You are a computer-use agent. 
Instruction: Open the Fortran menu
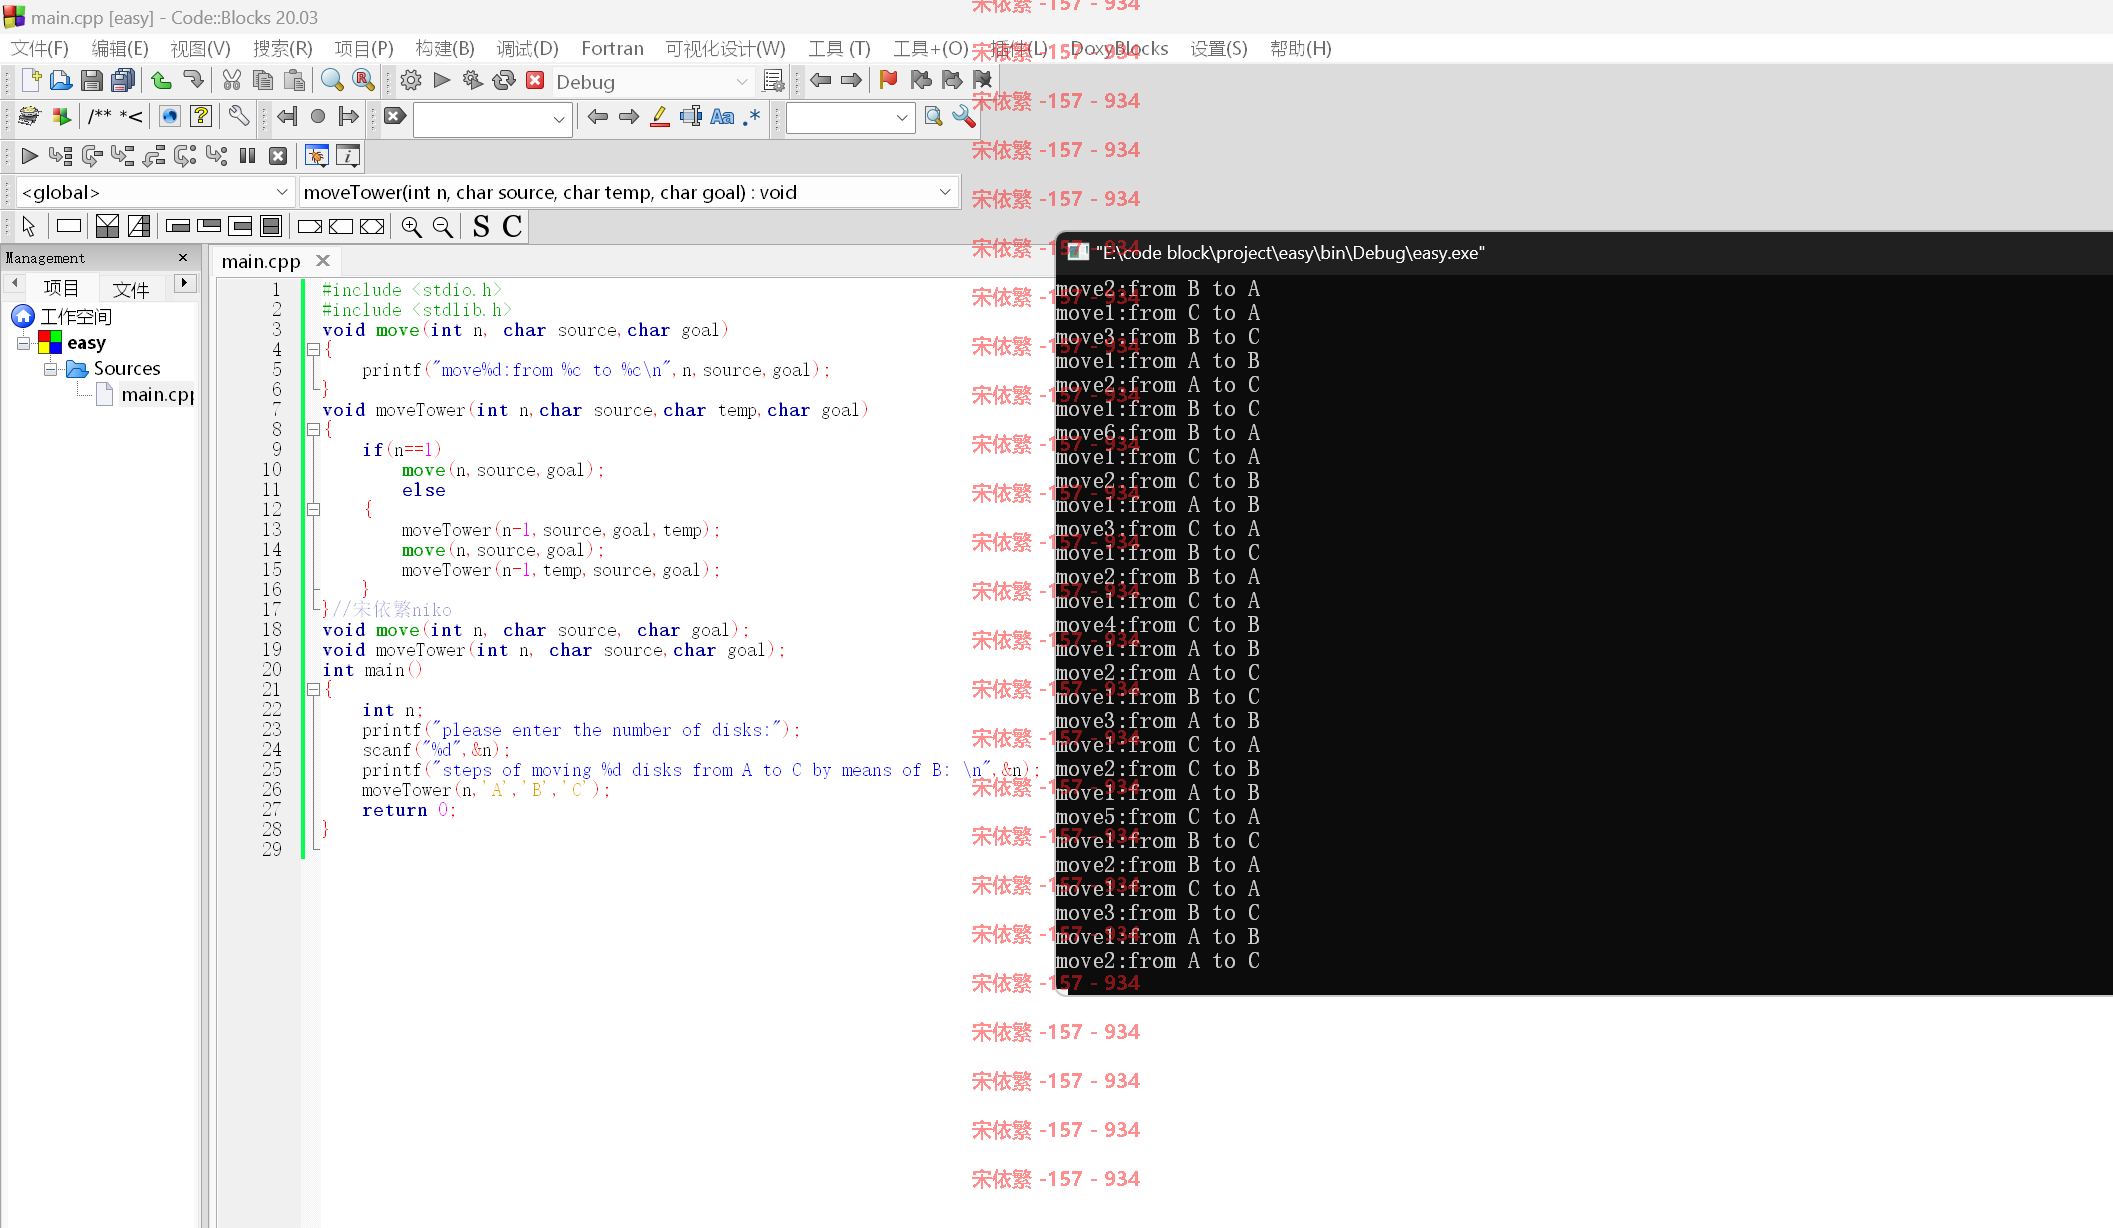612,48
